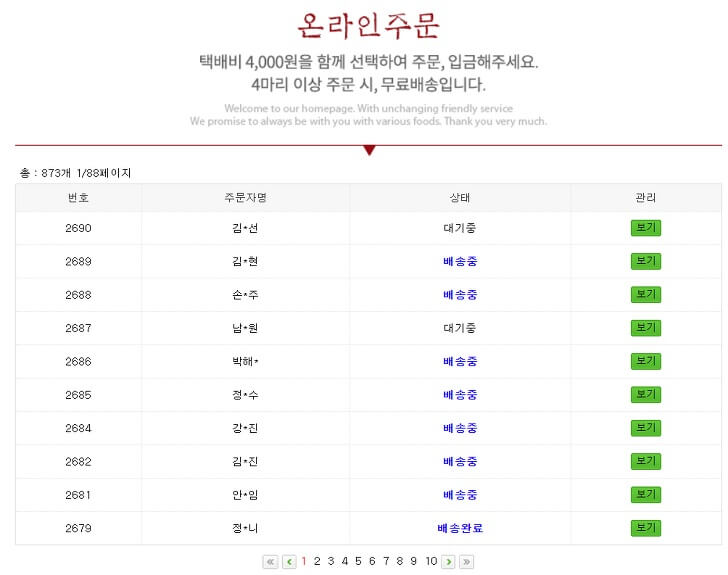Click the 상태 column header
Screen dimensions: 728x575
click(x=460, y=198)
